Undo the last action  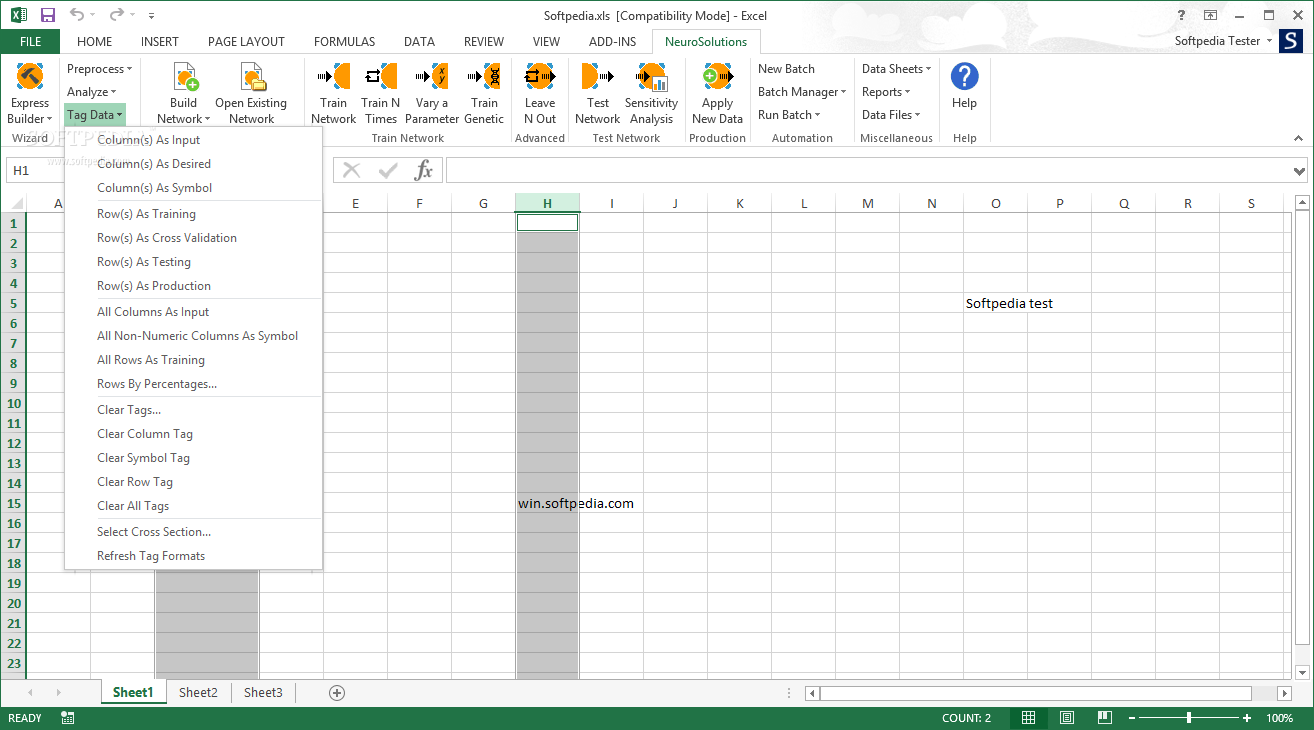(77, 15)
